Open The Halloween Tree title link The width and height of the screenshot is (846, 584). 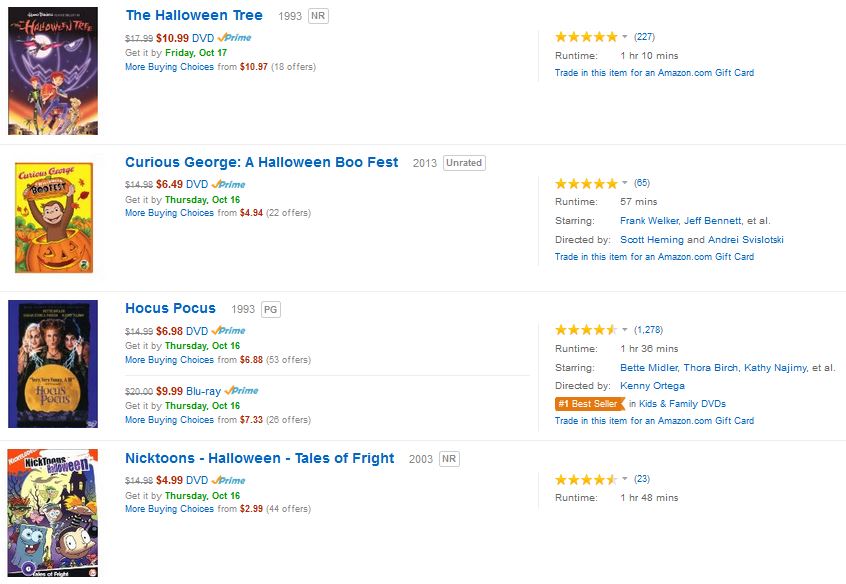(x=194, y=15)
